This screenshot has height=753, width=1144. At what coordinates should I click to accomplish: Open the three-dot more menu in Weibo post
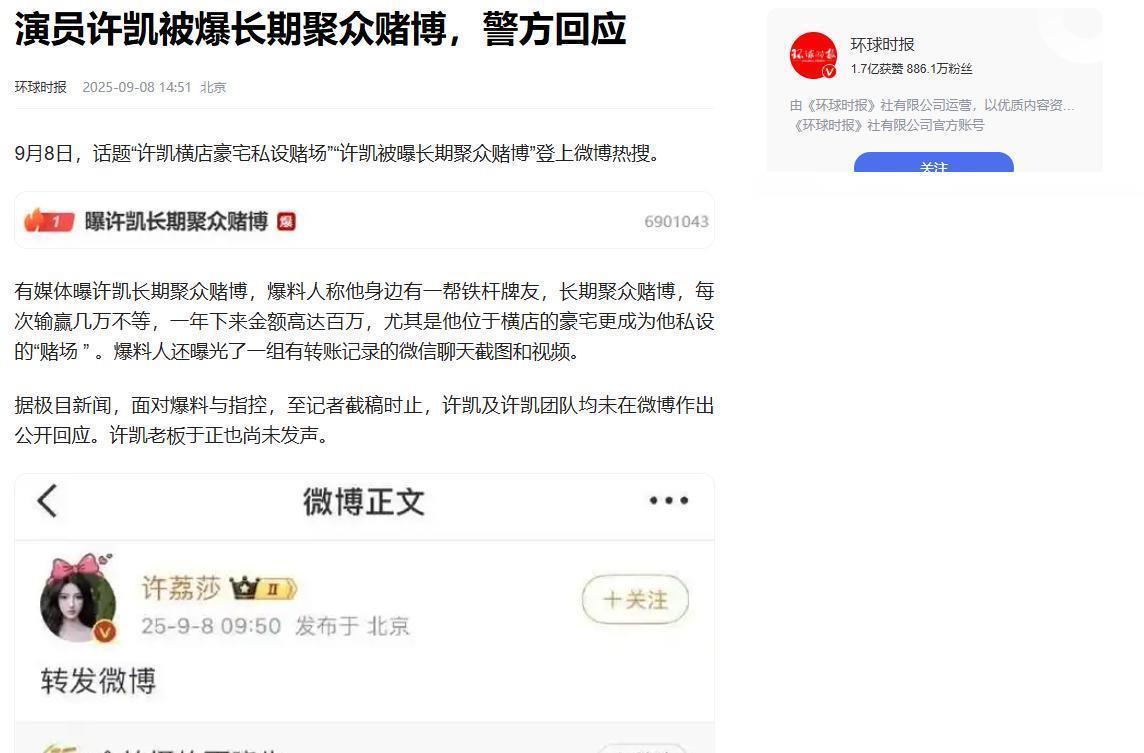(669, 501)
